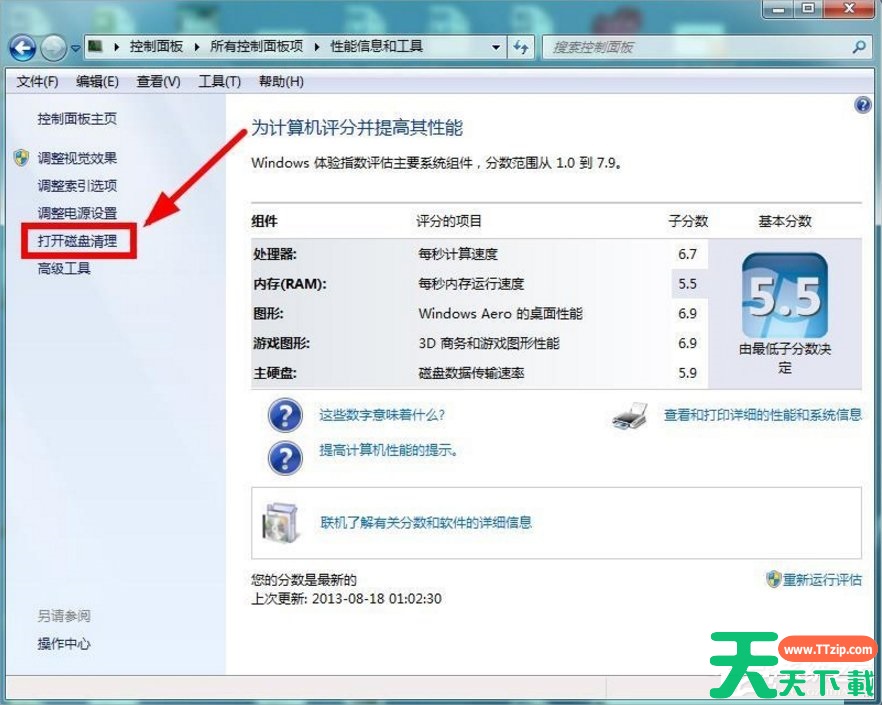Click the help question mark icon top right

[862, 105]
